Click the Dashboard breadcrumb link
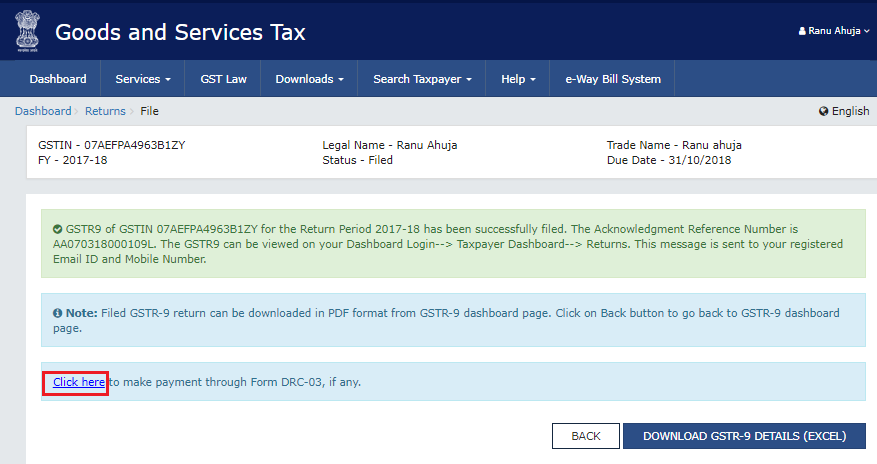The height and width of the screenshot is (464, 877). pos(43,111)
